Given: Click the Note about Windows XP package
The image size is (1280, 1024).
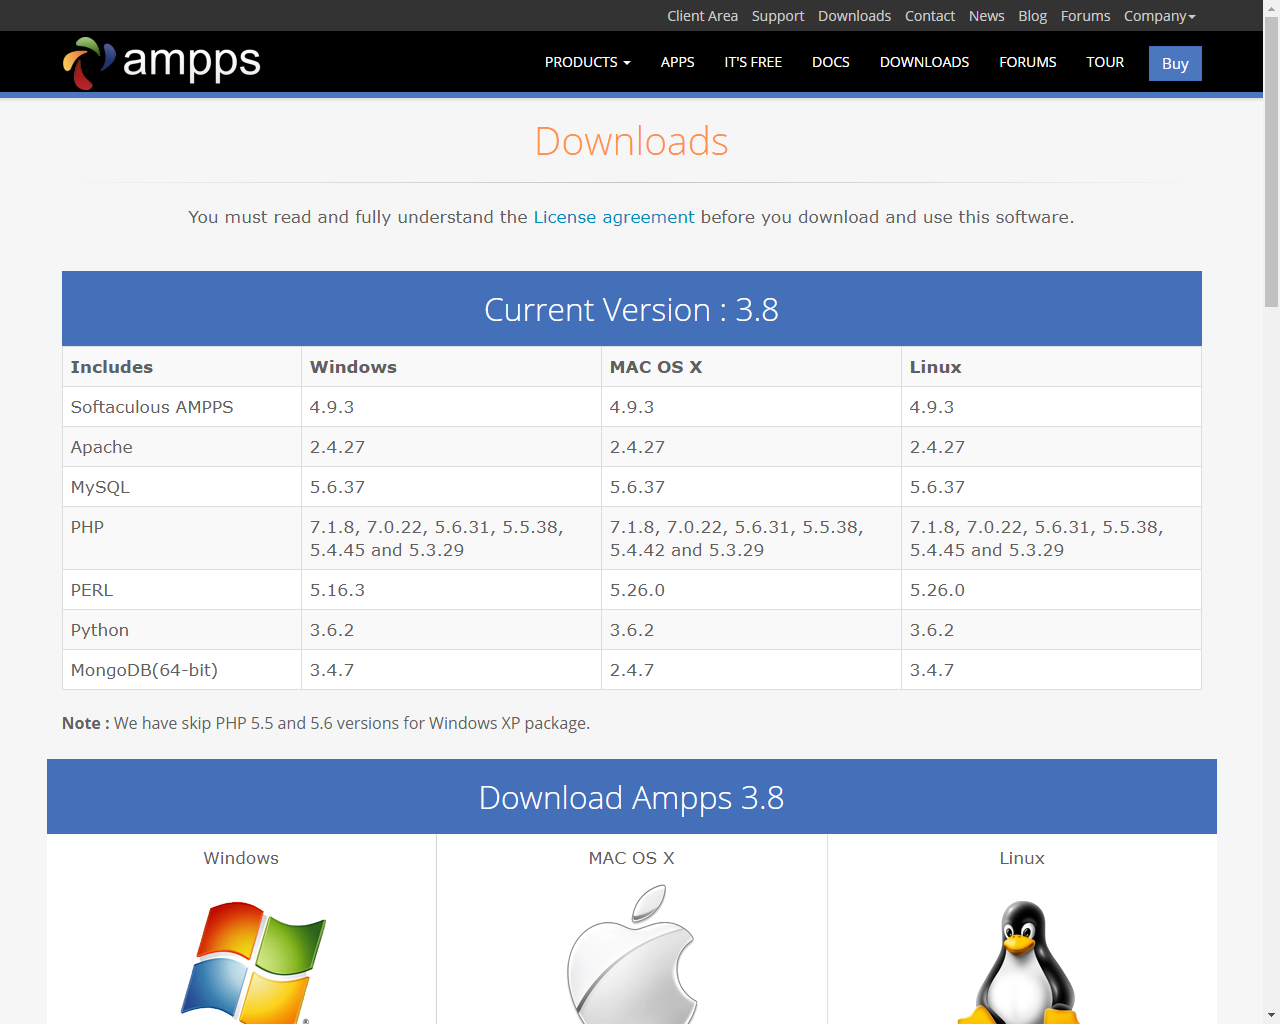Looking at the screenshot, I should click(326, 723).
